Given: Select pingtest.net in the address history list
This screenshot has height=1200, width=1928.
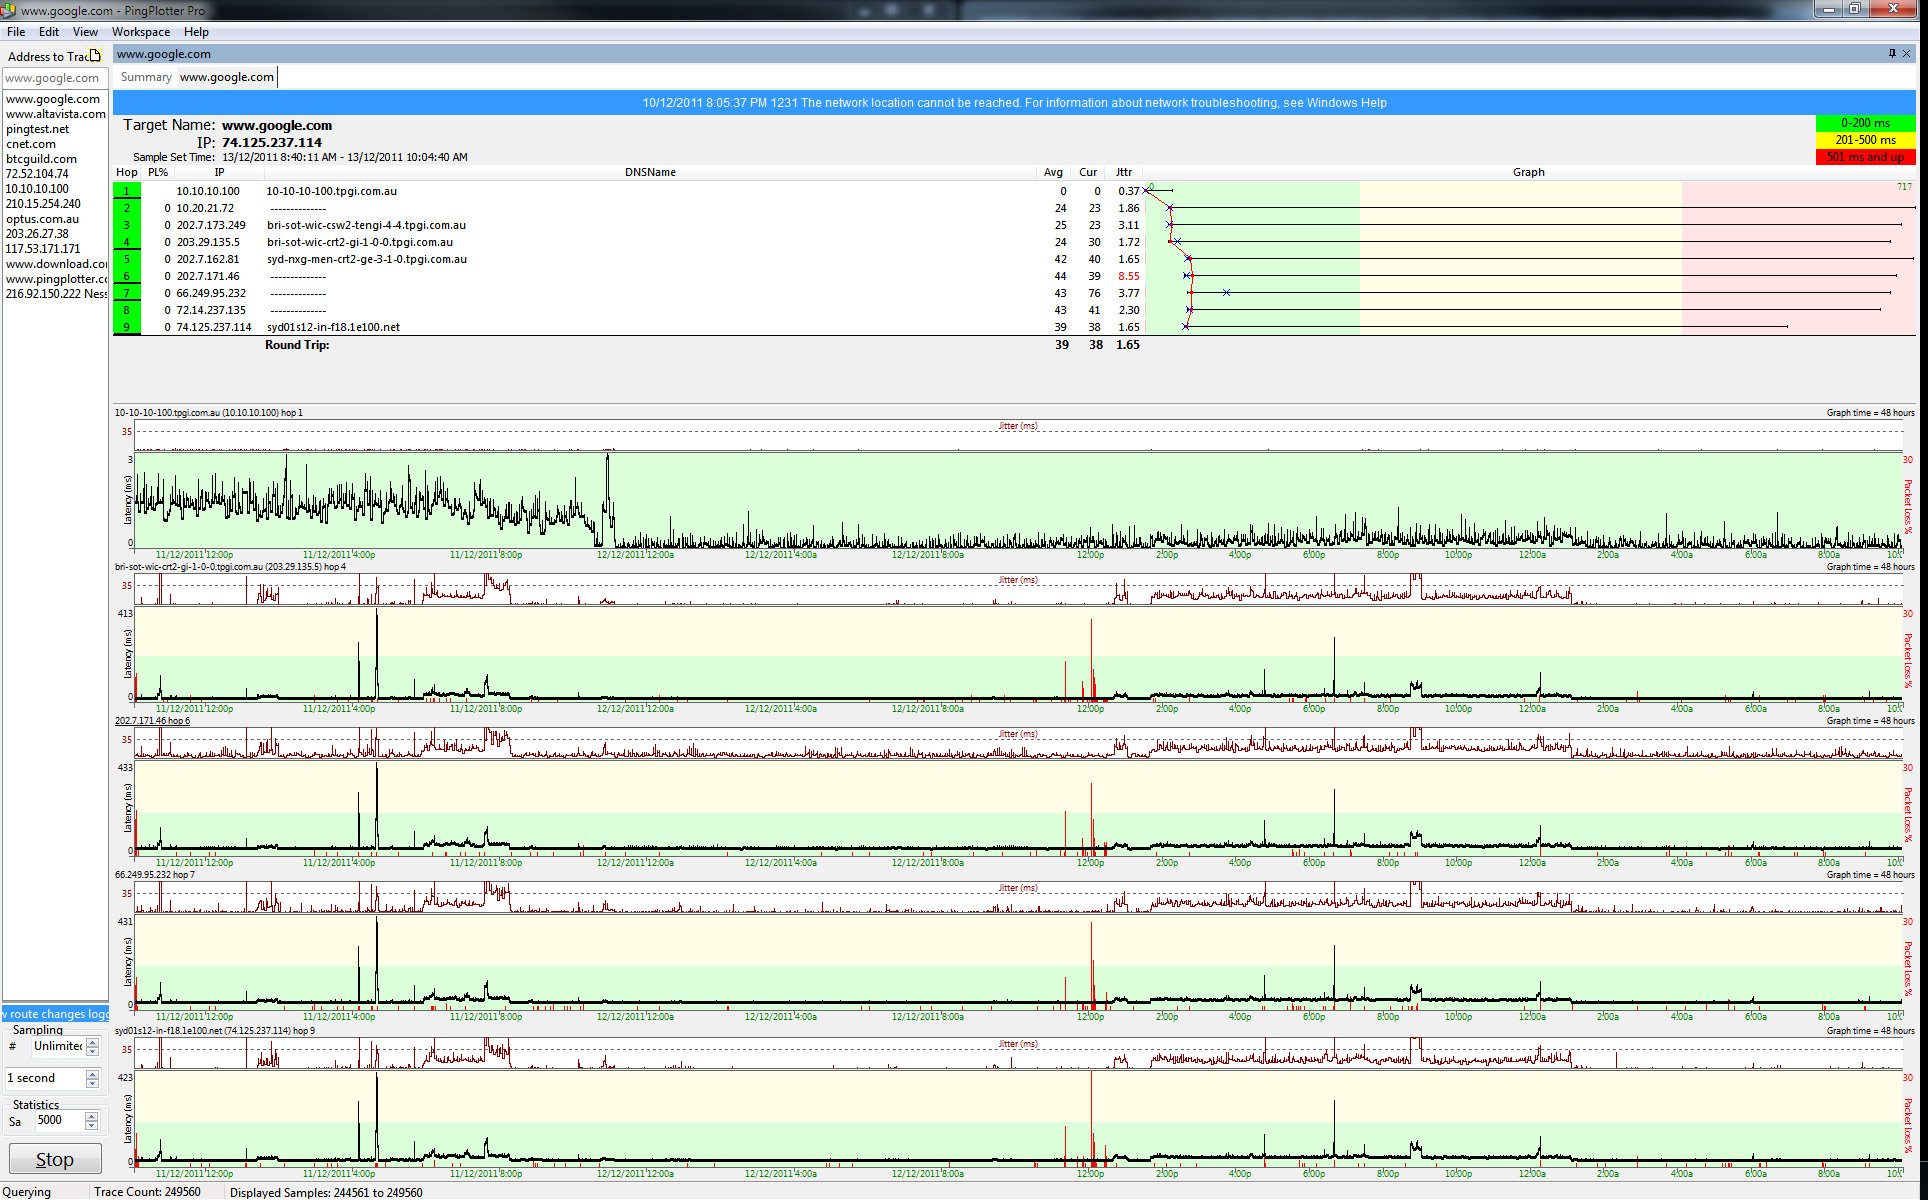Looking at the screenshot, I should coord(38,129).
